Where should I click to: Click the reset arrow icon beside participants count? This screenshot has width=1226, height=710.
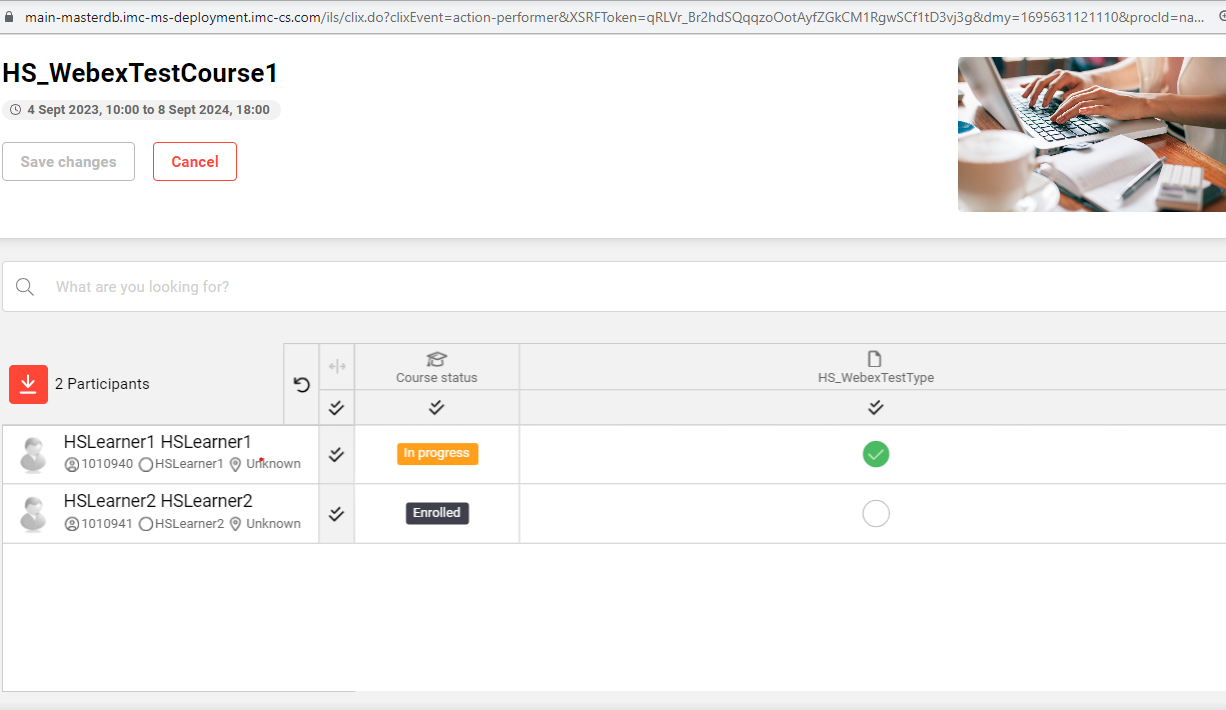301,385
